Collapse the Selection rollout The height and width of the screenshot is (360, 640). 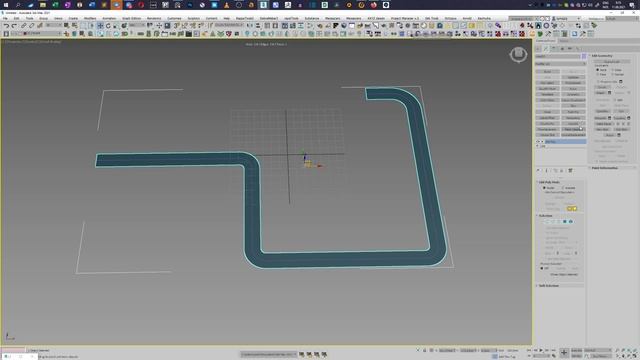click(545, 216)
